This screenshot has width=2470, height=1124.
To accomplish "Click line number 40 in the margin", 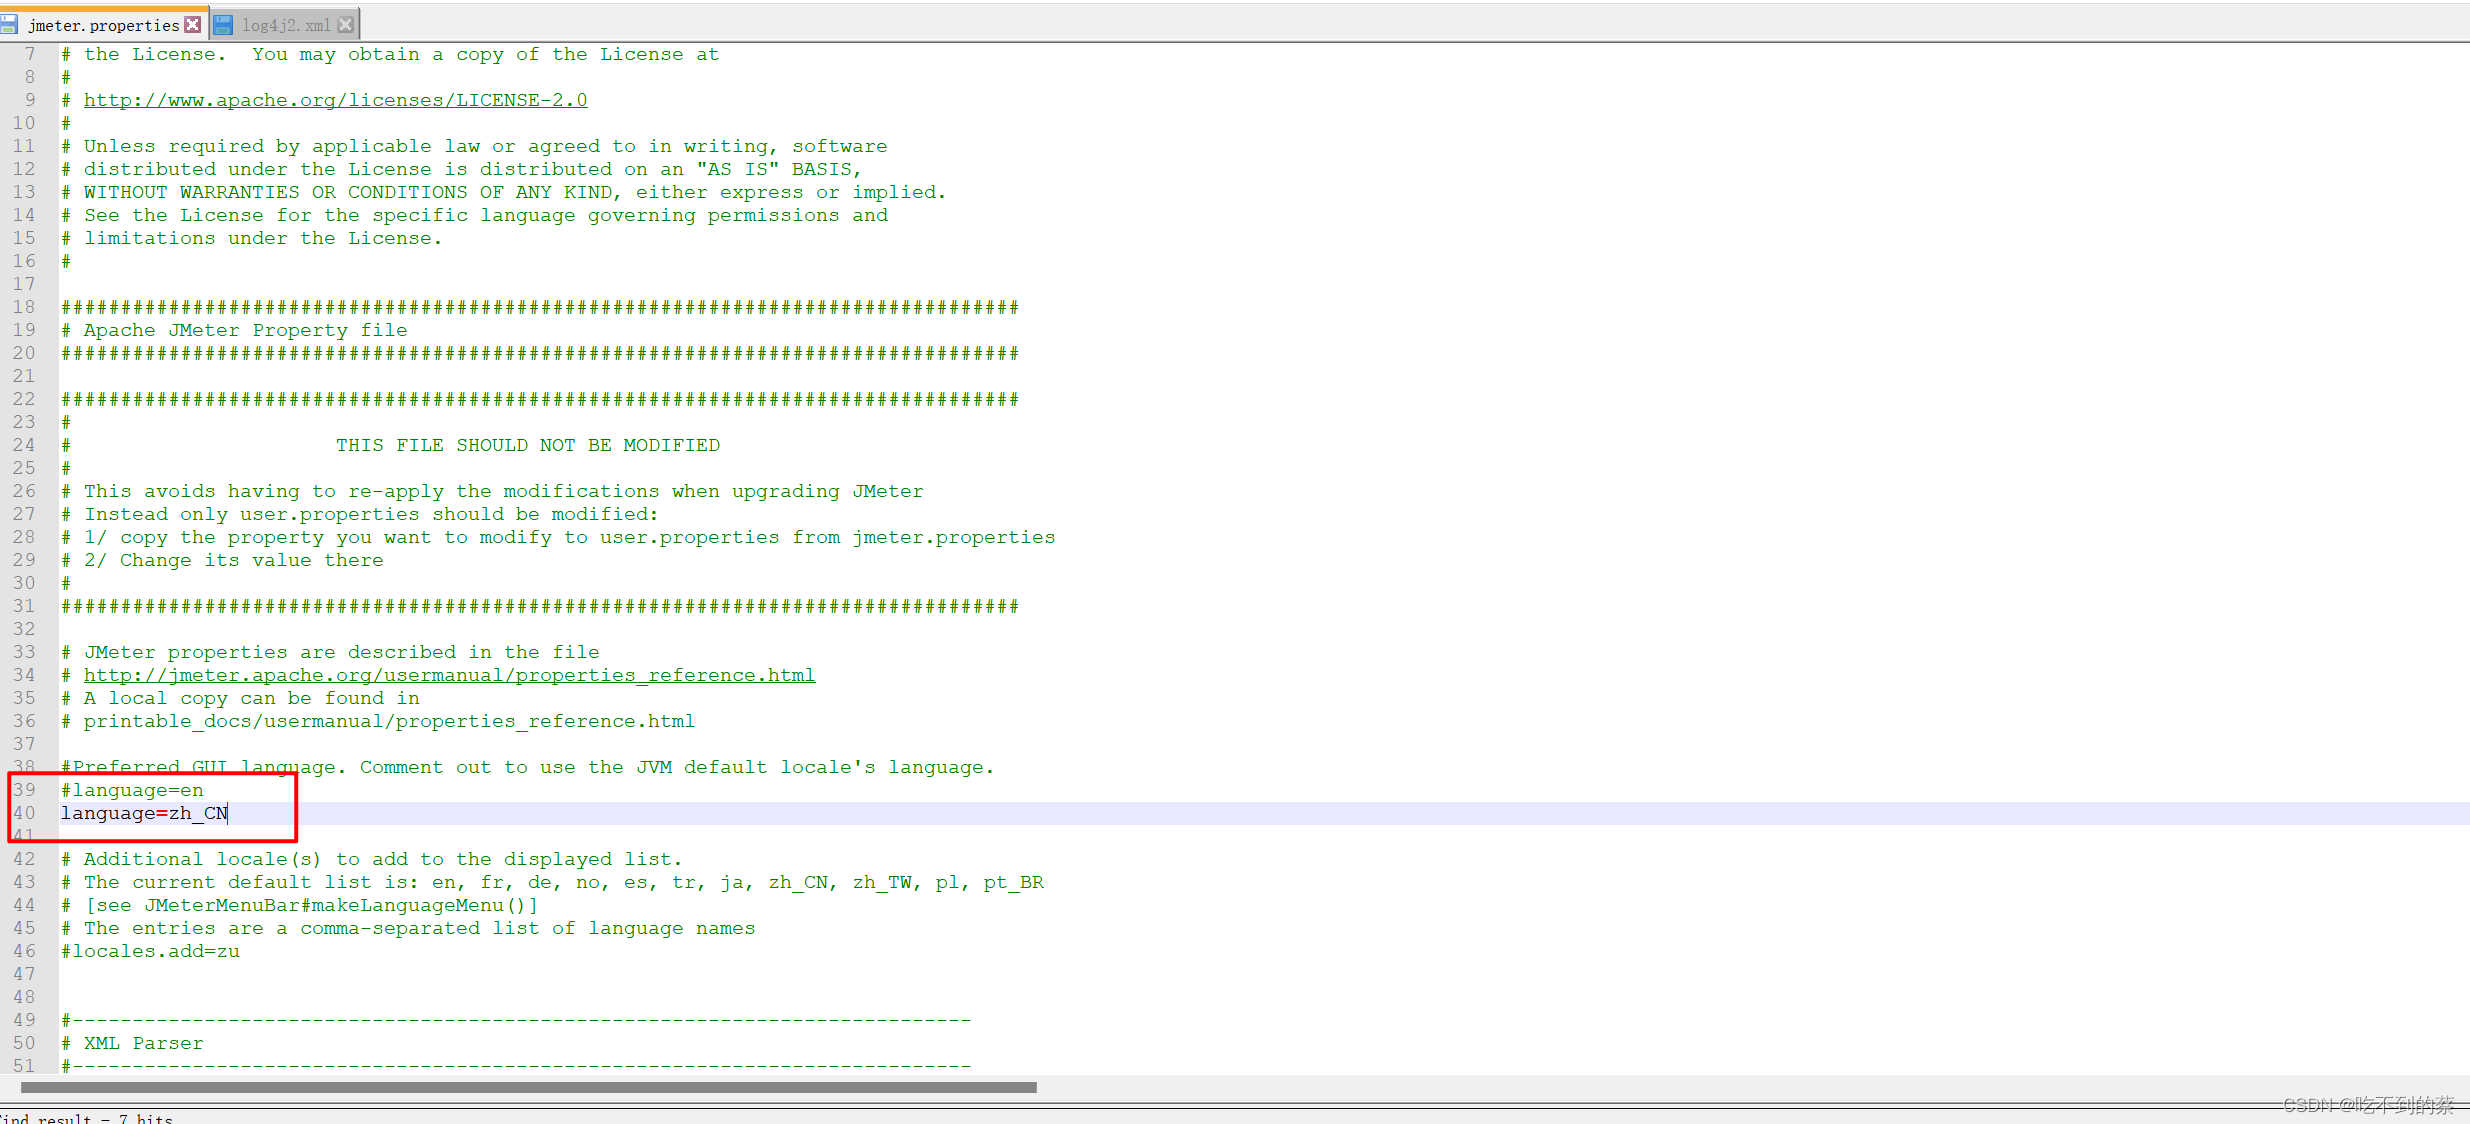I will point(24,813).
